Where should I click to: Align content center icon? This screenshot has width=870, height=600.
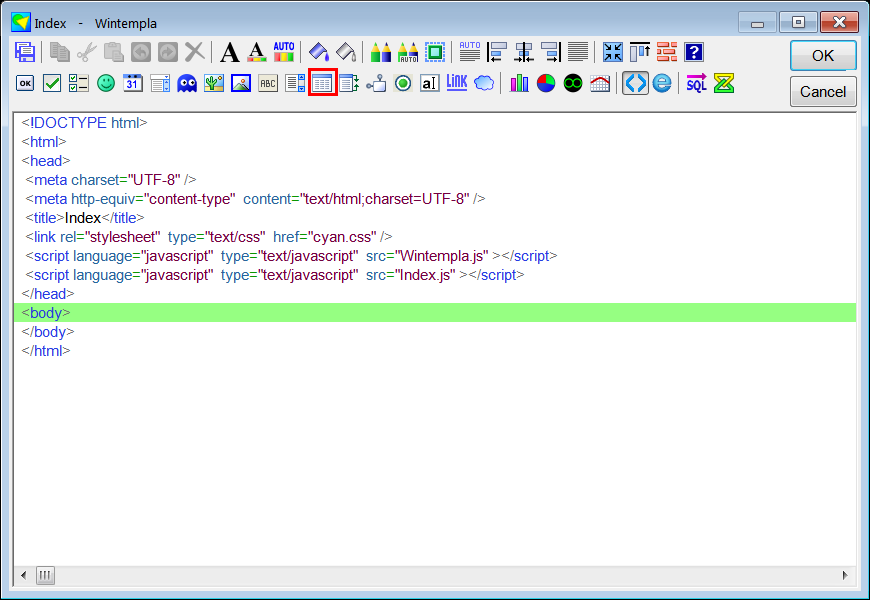click(x=524, y=52)
